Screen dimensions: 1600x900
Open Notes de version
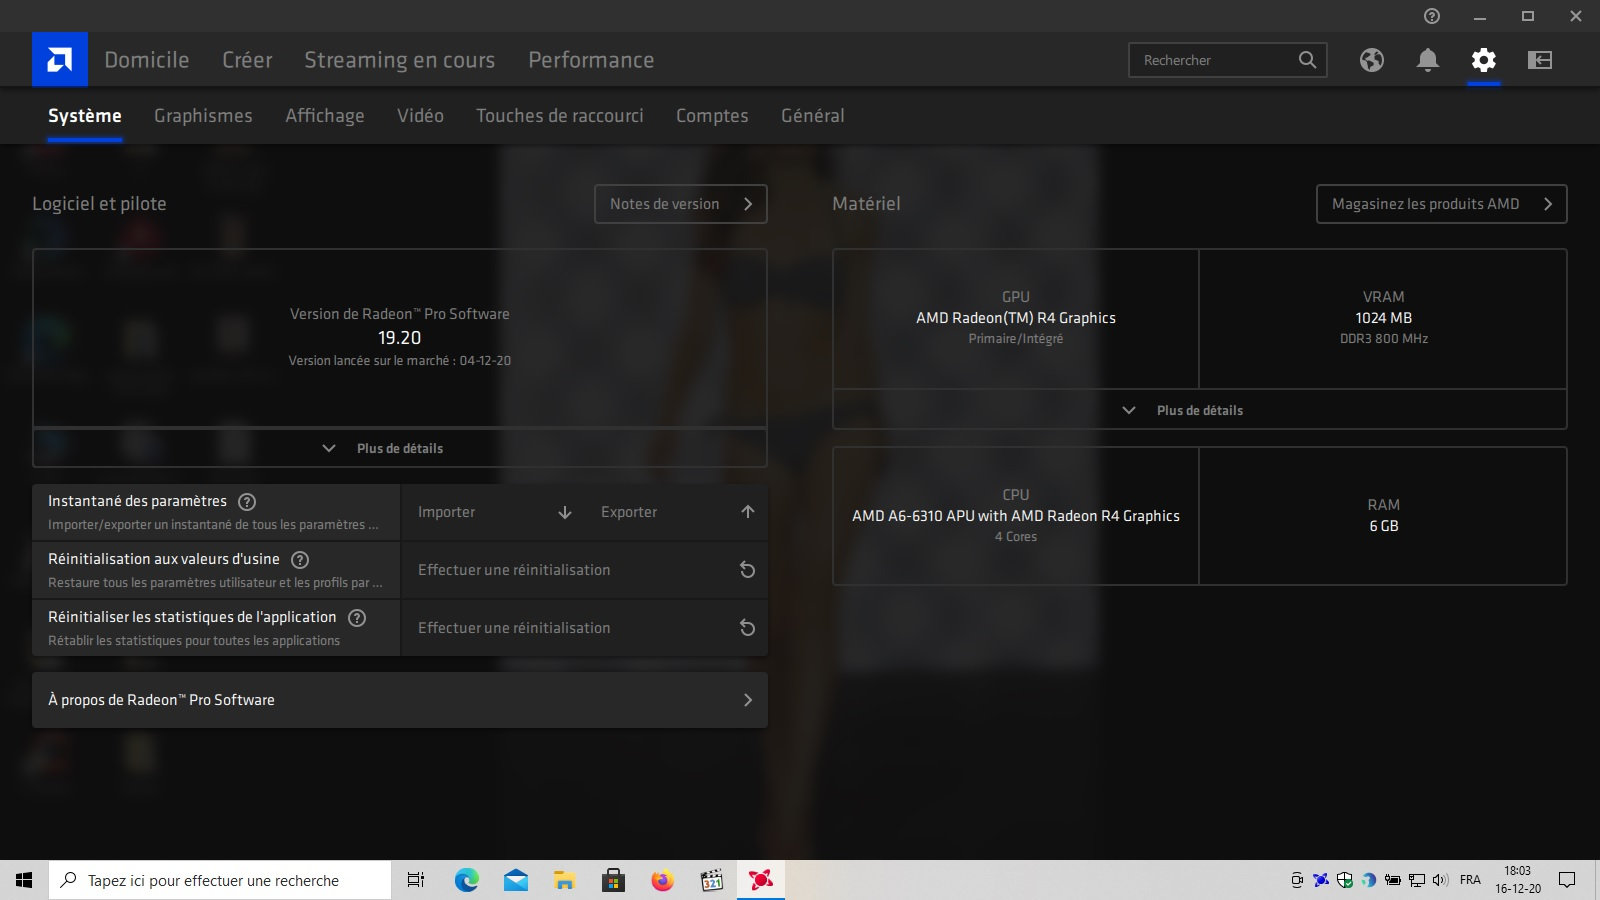pyautogui.click(x=681, y=204)
